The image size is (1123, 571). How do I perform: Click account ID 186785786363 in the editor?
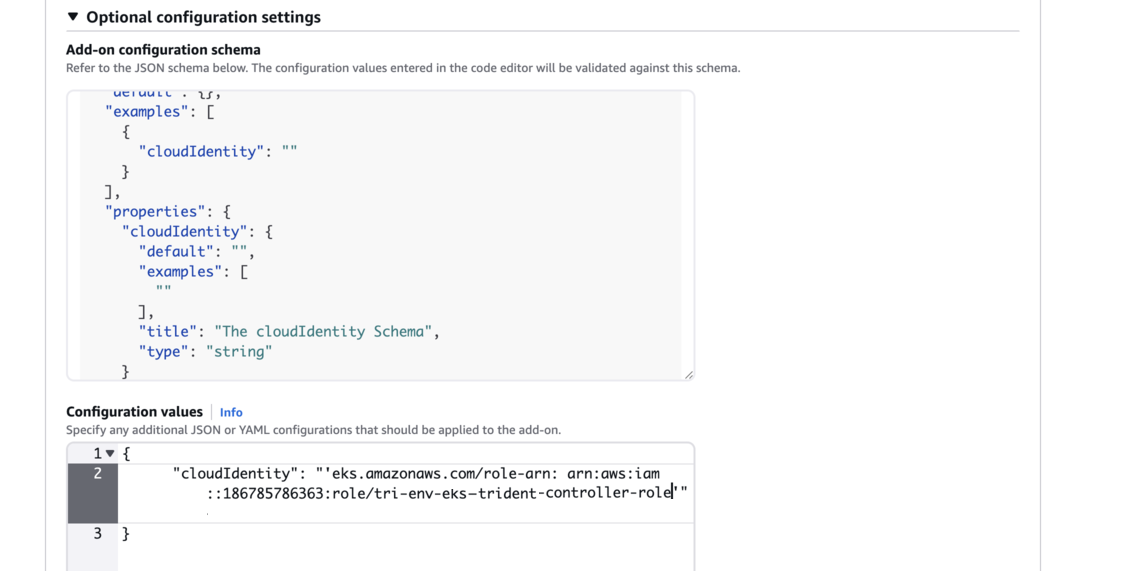[x=269, y=493]
